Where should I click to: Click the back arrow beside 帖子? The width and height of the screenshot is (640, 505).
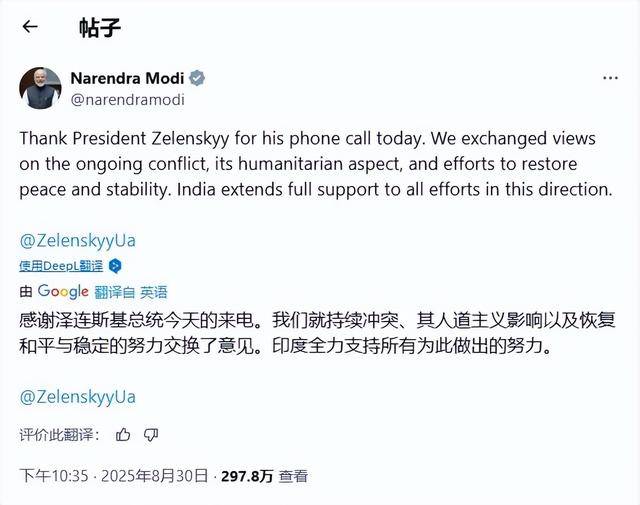[x=30, y=27]
